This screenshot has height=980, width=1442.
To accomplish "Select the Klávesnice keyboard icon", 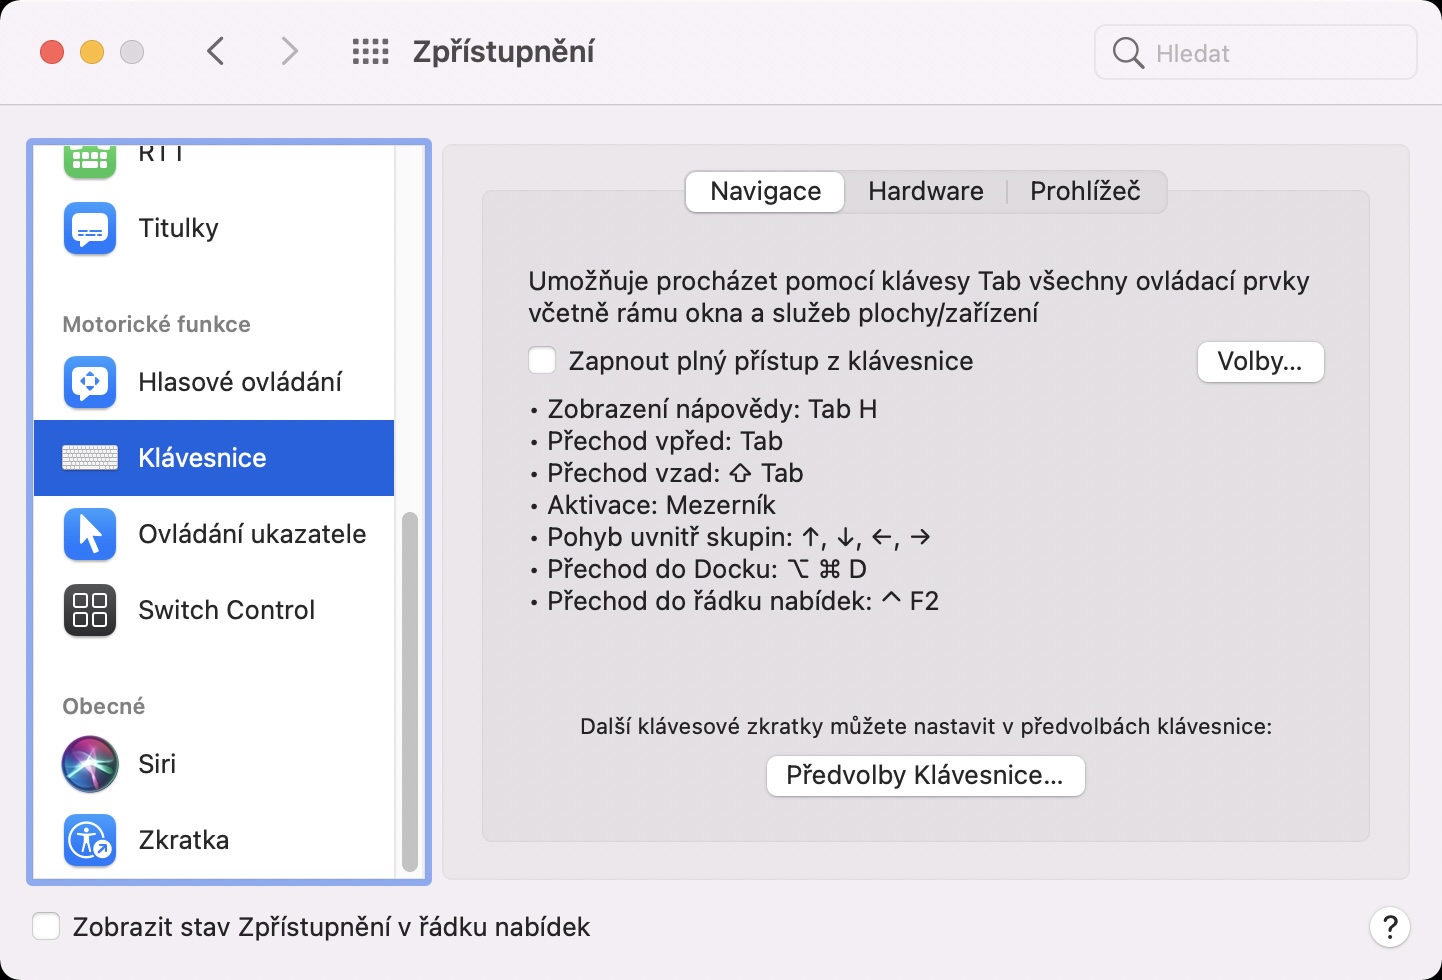I will click(90, 458).
